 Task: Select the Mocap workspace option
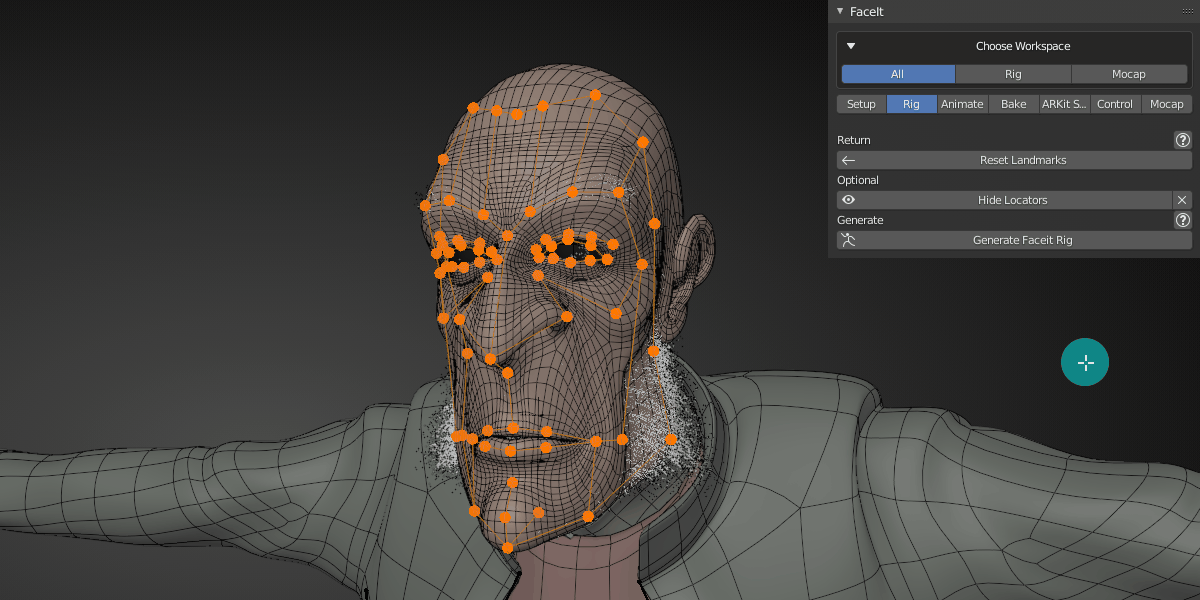coord(1129,73)
